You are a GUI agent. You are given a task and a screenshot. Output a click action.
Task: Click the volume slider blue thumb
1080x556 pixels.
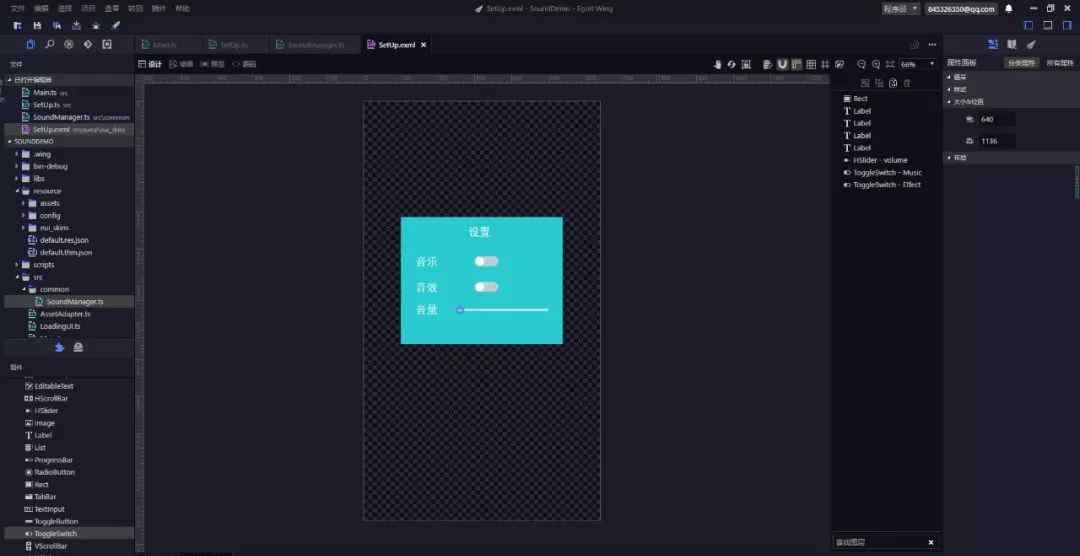(x=460, y=310)
